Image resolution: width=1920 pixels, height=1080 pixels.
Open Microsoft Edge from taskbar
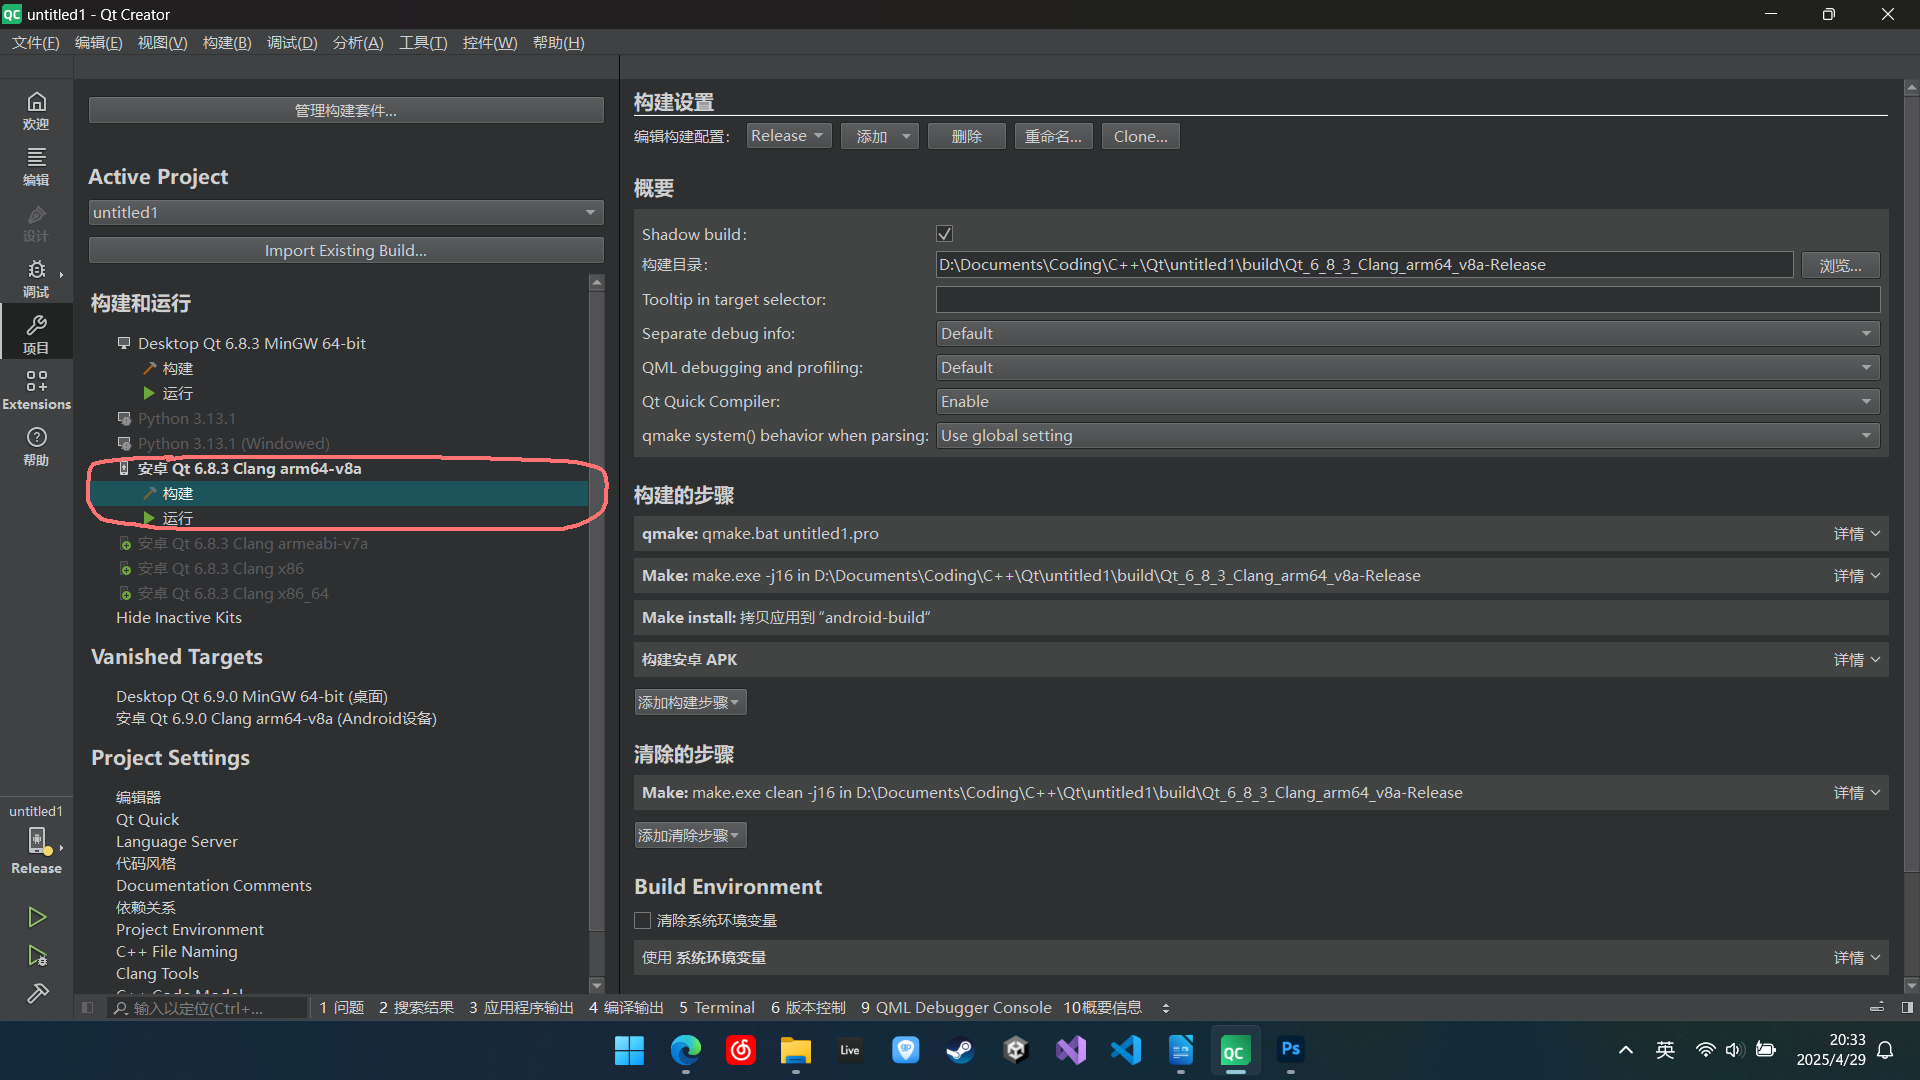click(x=685, y=1050)
